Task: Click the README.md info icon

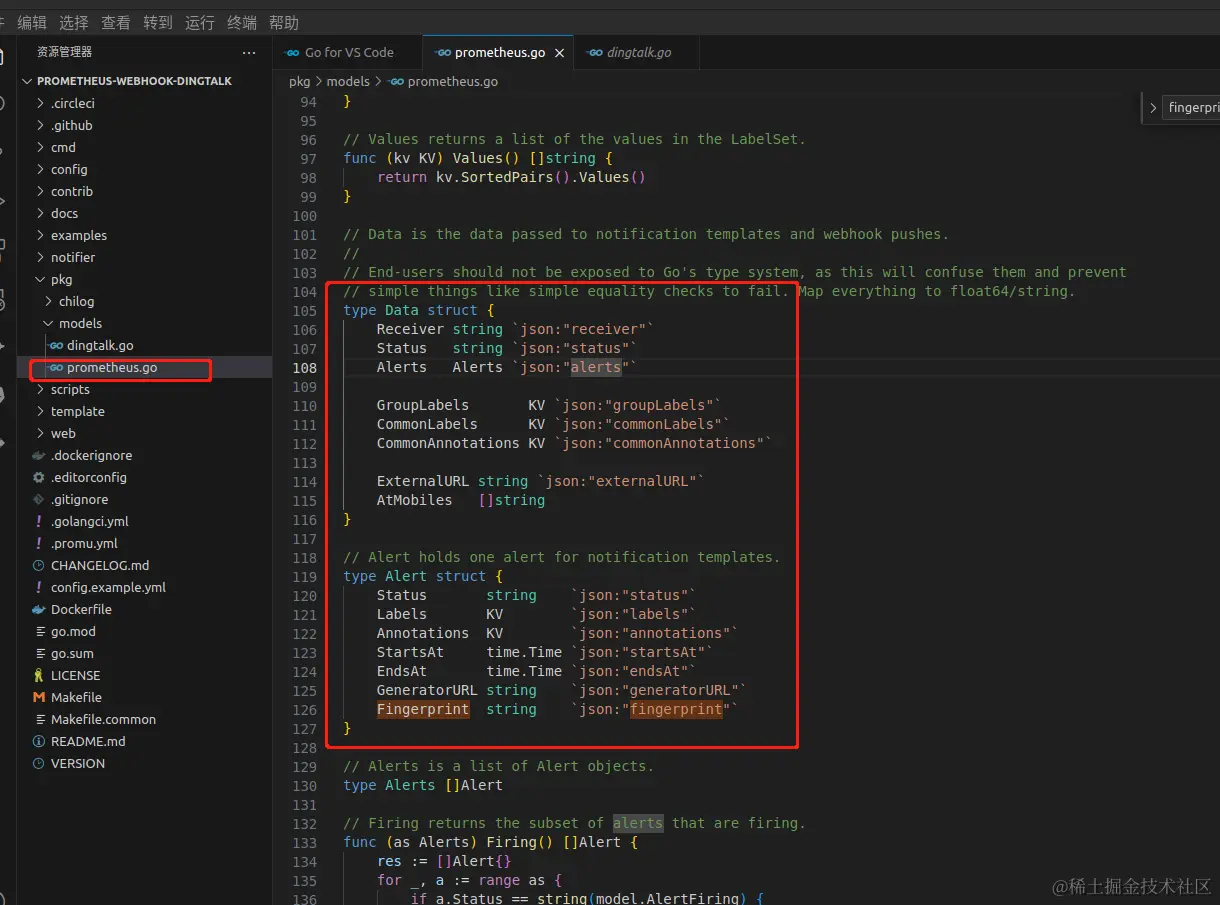Action: click(39, 741)
